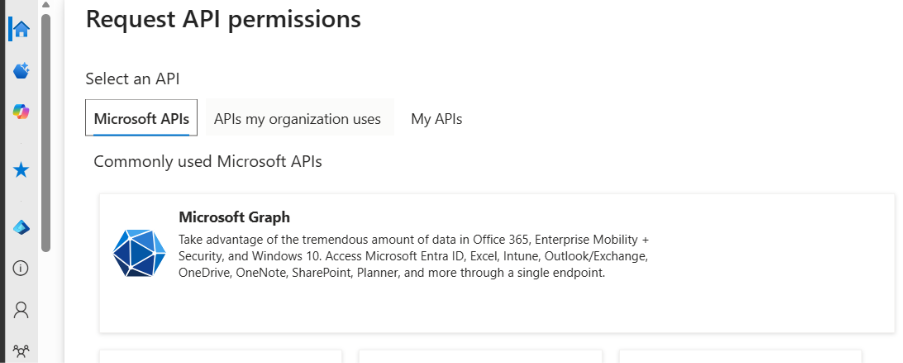The image size is (903, 363).
Task: Select middle partially visible API card below Graph
Action: coord(480,356)
